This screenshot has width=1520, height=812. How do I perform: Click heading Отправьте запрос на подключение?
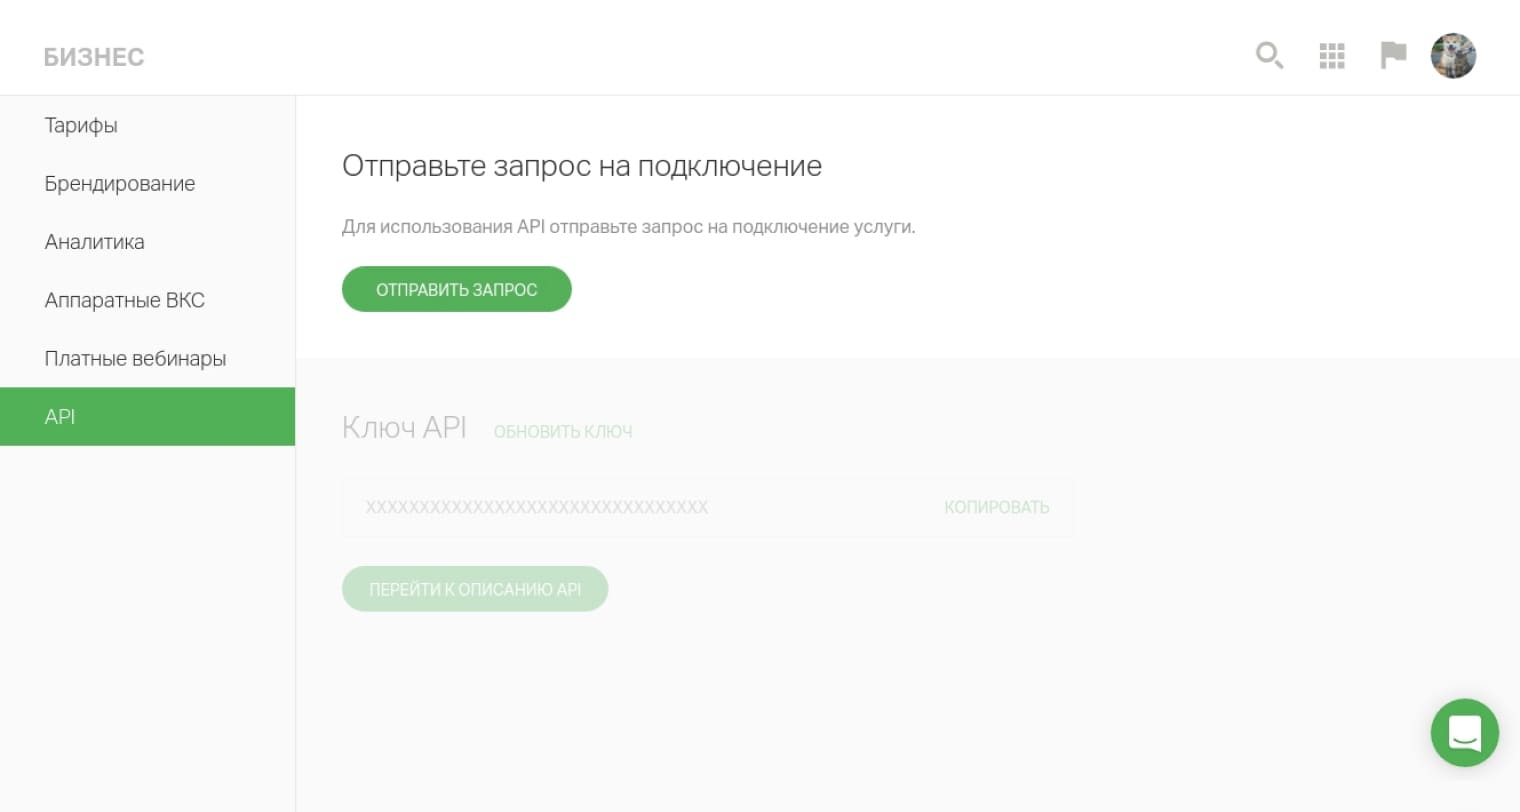tap(581, 166)
